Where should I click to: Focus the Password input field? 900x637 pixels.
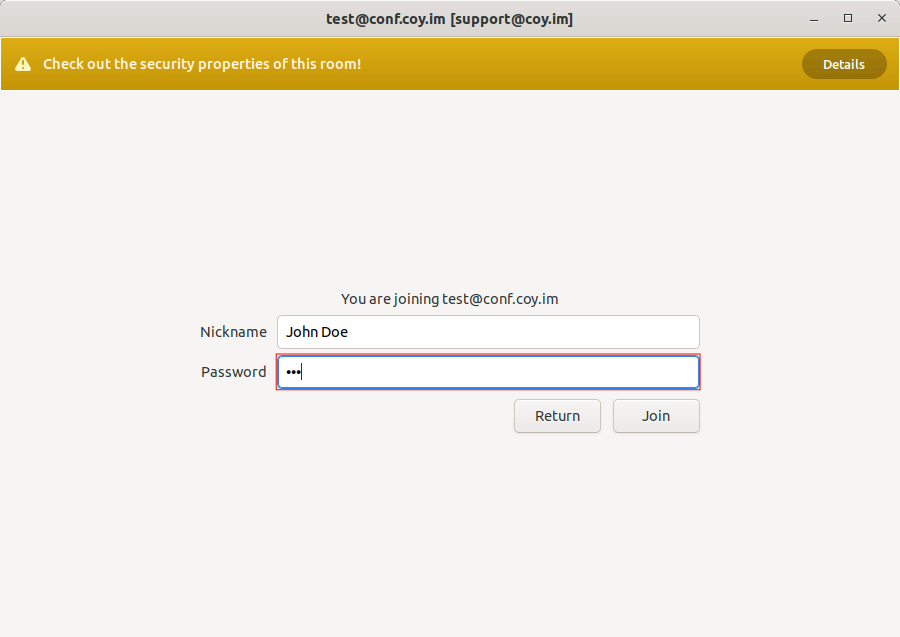pyautogui.click(x=488, y=372)
